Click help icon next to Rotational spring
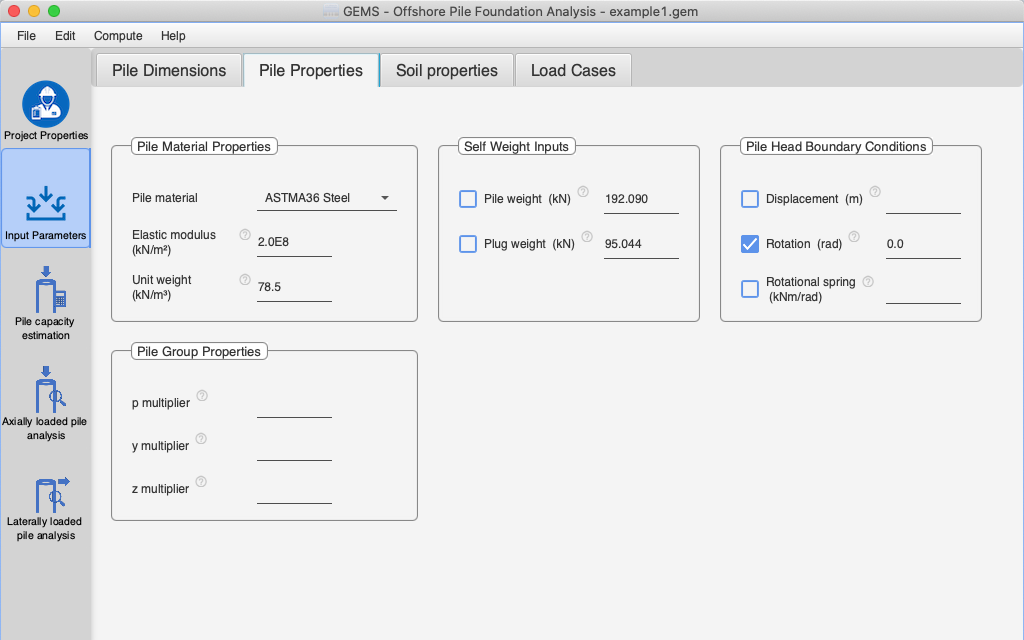 pyautogui.click(x=868, y=282)
